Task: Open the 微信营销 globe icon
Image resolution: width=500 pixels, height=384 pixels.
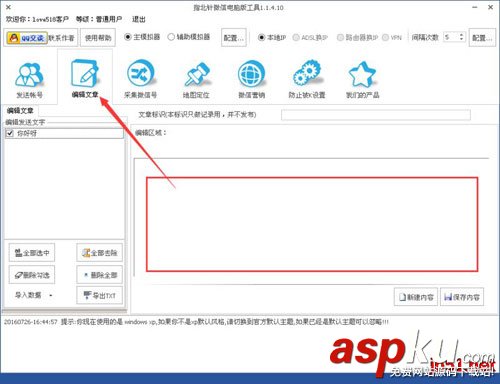Action: point(251,79)
